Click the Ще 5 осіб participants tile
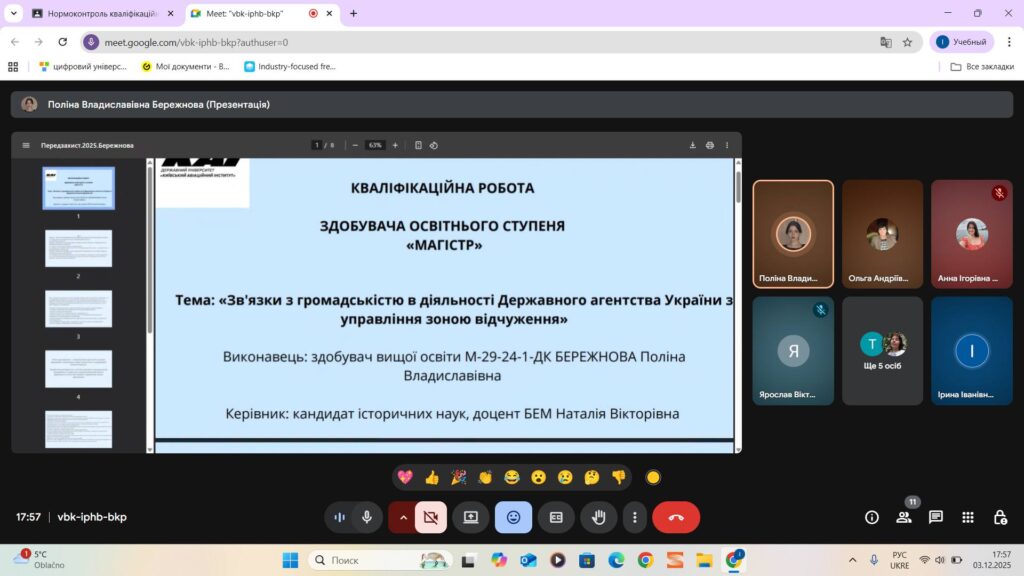Viewport: 1024px width, 576px height. coord(882,350)
